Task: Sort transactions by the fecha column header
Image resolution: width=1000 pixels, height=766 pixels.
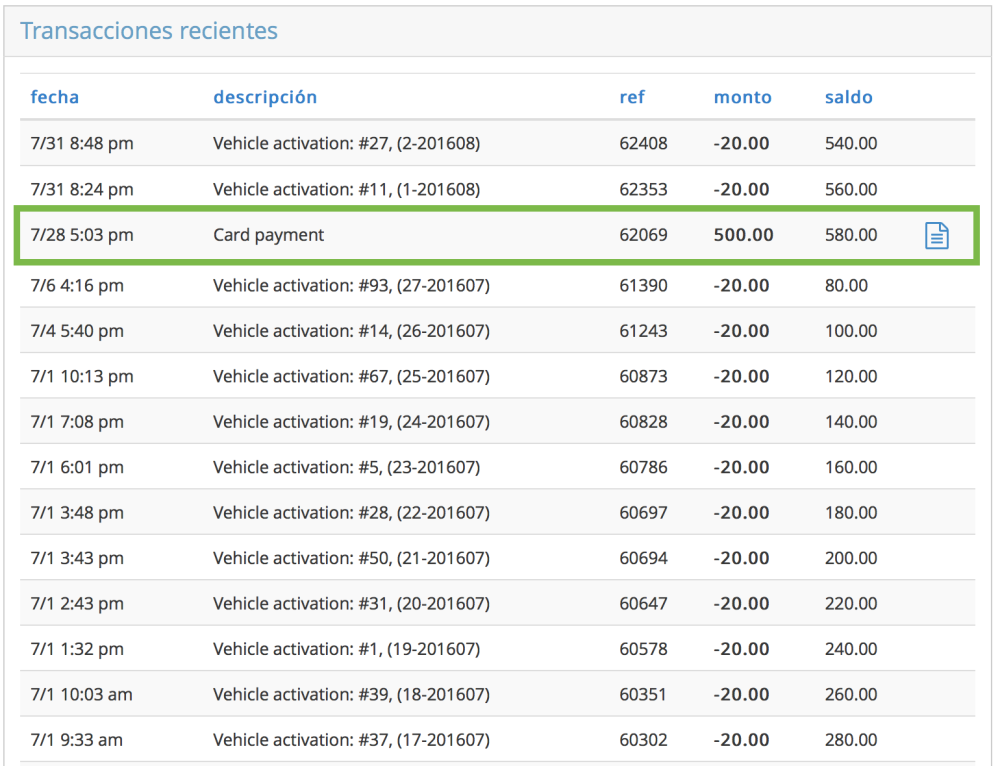Action: pyautogui.click(x=55, y=97)
